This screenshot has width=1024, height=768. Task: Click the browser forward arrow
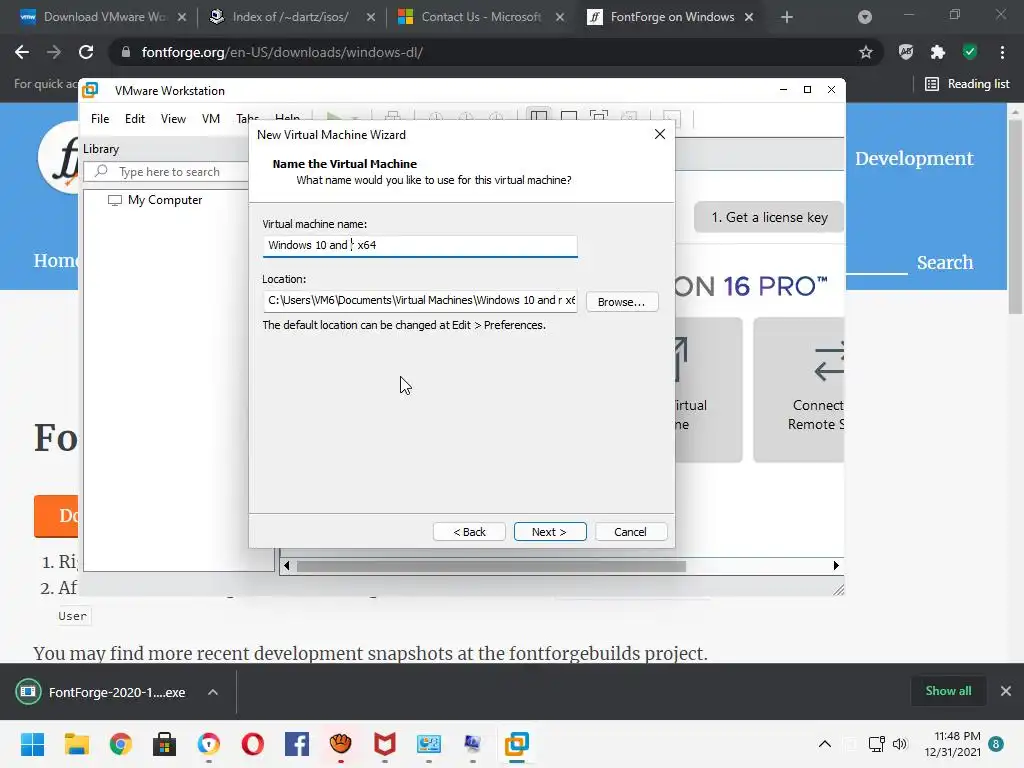click(x=54, y=52)
